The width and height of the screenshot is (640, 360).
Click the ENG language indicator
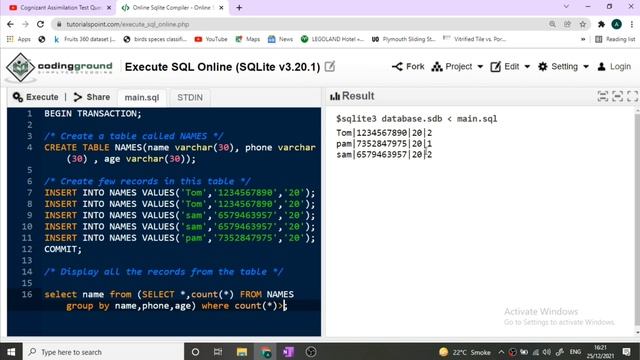575,352
